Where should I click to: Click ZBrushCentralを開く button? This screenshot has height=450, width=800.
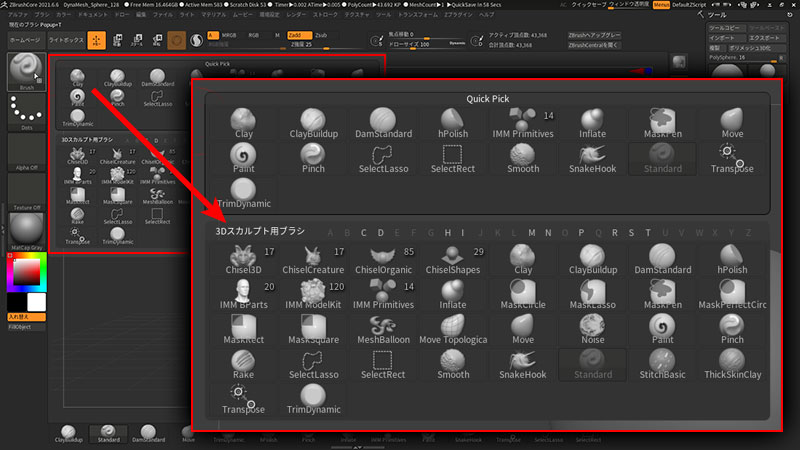pyautogui.click(x=594, y=45)
